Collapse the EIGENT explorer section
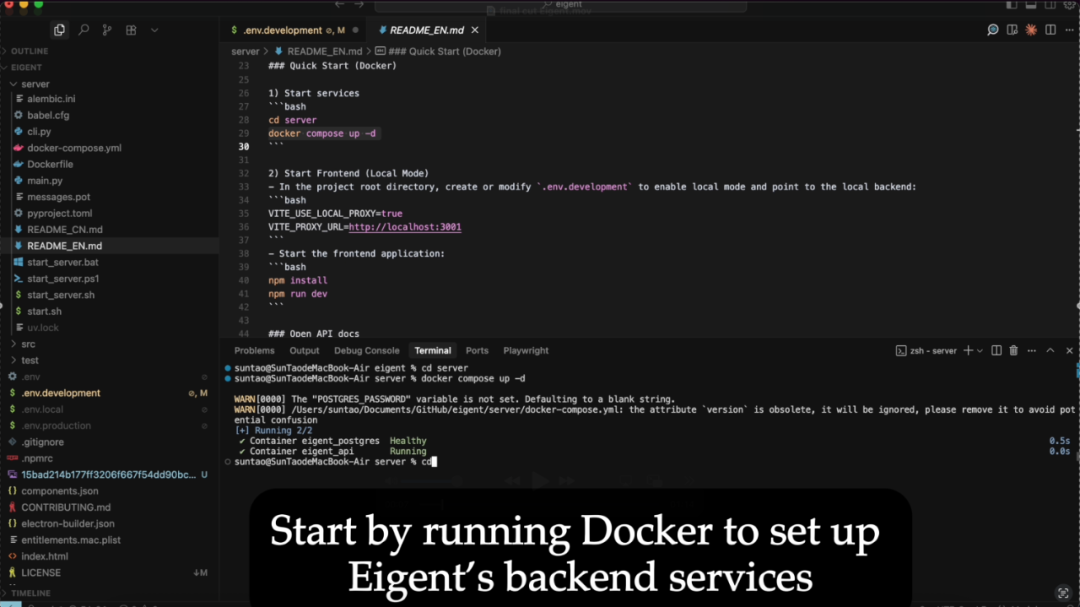 [x=26, y=68]
